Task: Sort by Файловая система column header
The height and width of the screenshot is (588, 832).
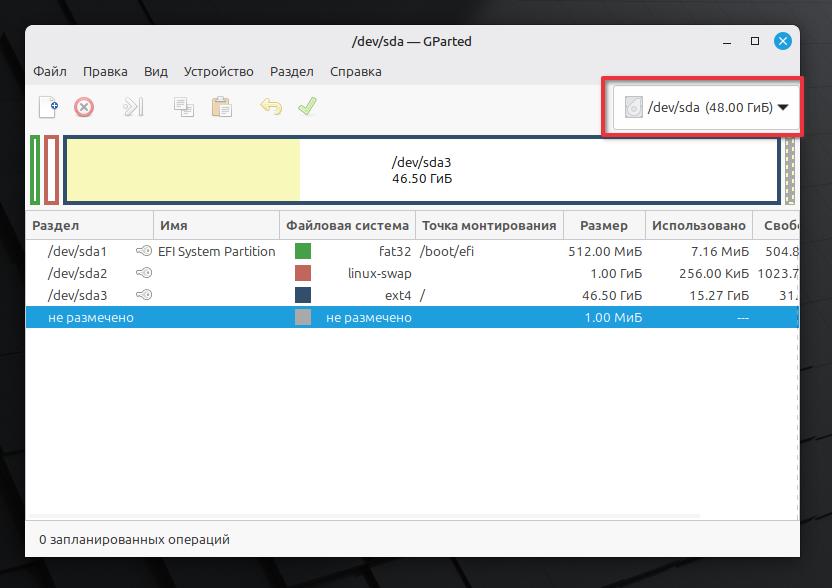Action: pos(348,226)
